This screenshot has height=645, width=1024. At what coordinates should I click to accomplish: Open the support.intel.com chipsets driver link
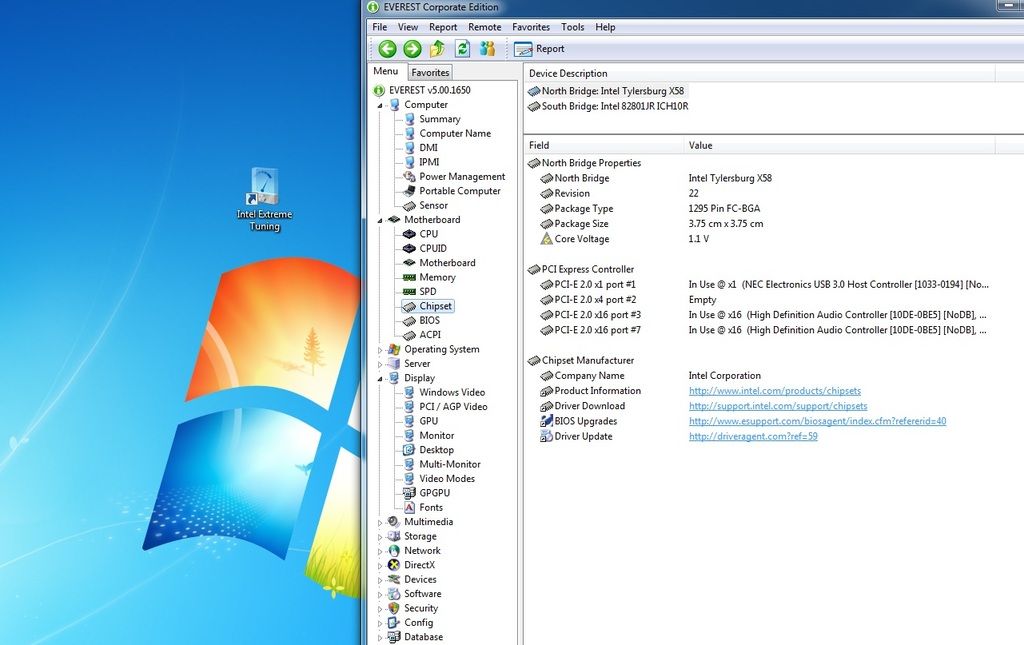778,405
